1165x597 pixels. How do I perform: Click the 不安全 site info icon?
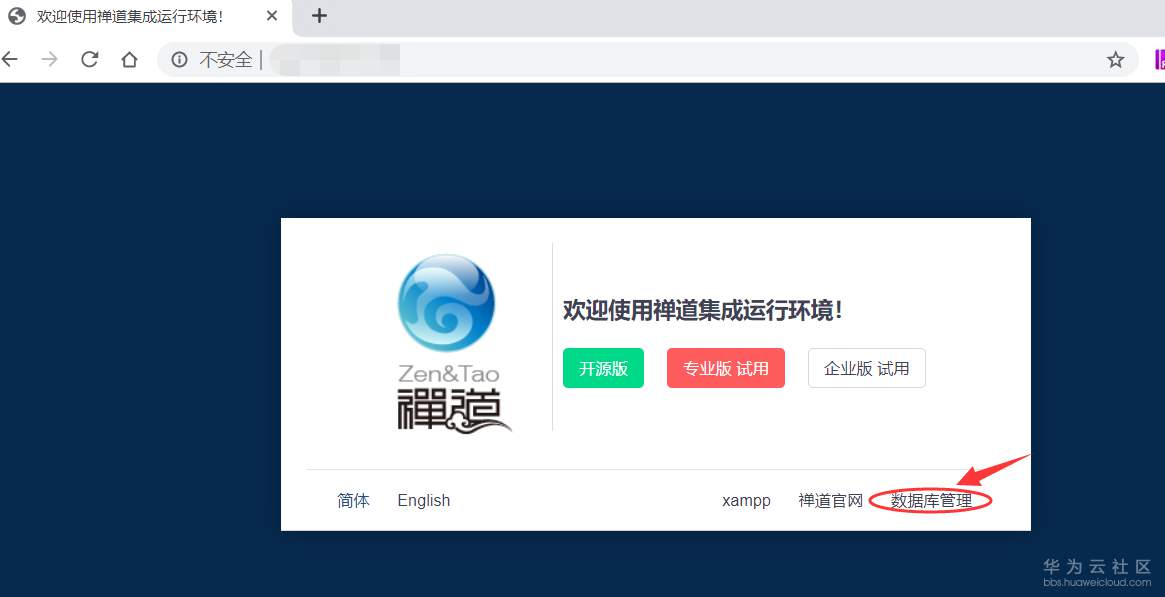(178, 59)
